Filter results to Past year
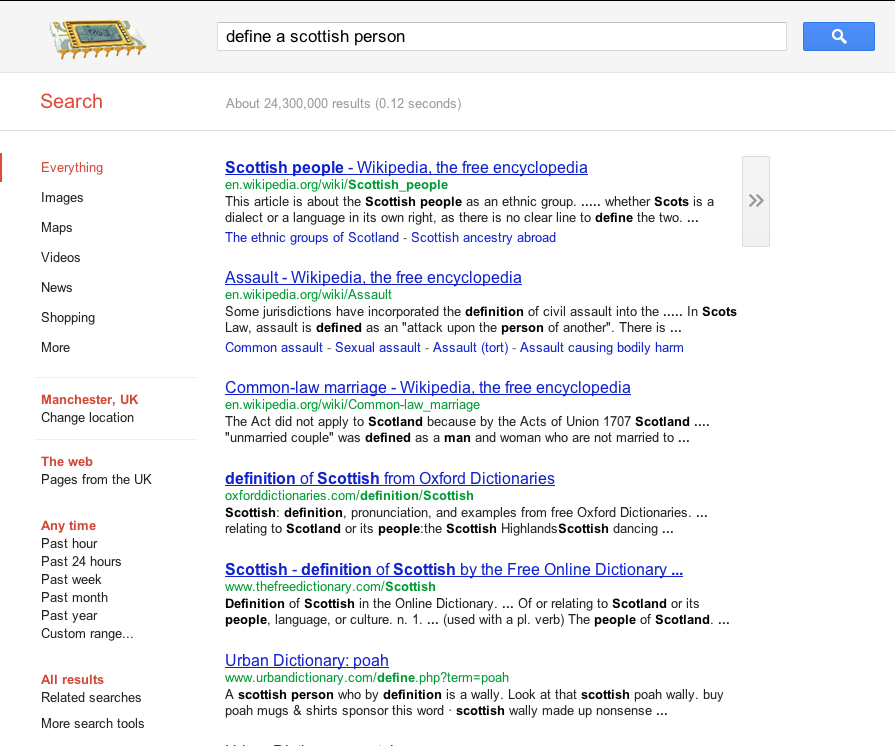Image resolution: width=895 pixels, height=746 pixels. (x=69, y=615)
